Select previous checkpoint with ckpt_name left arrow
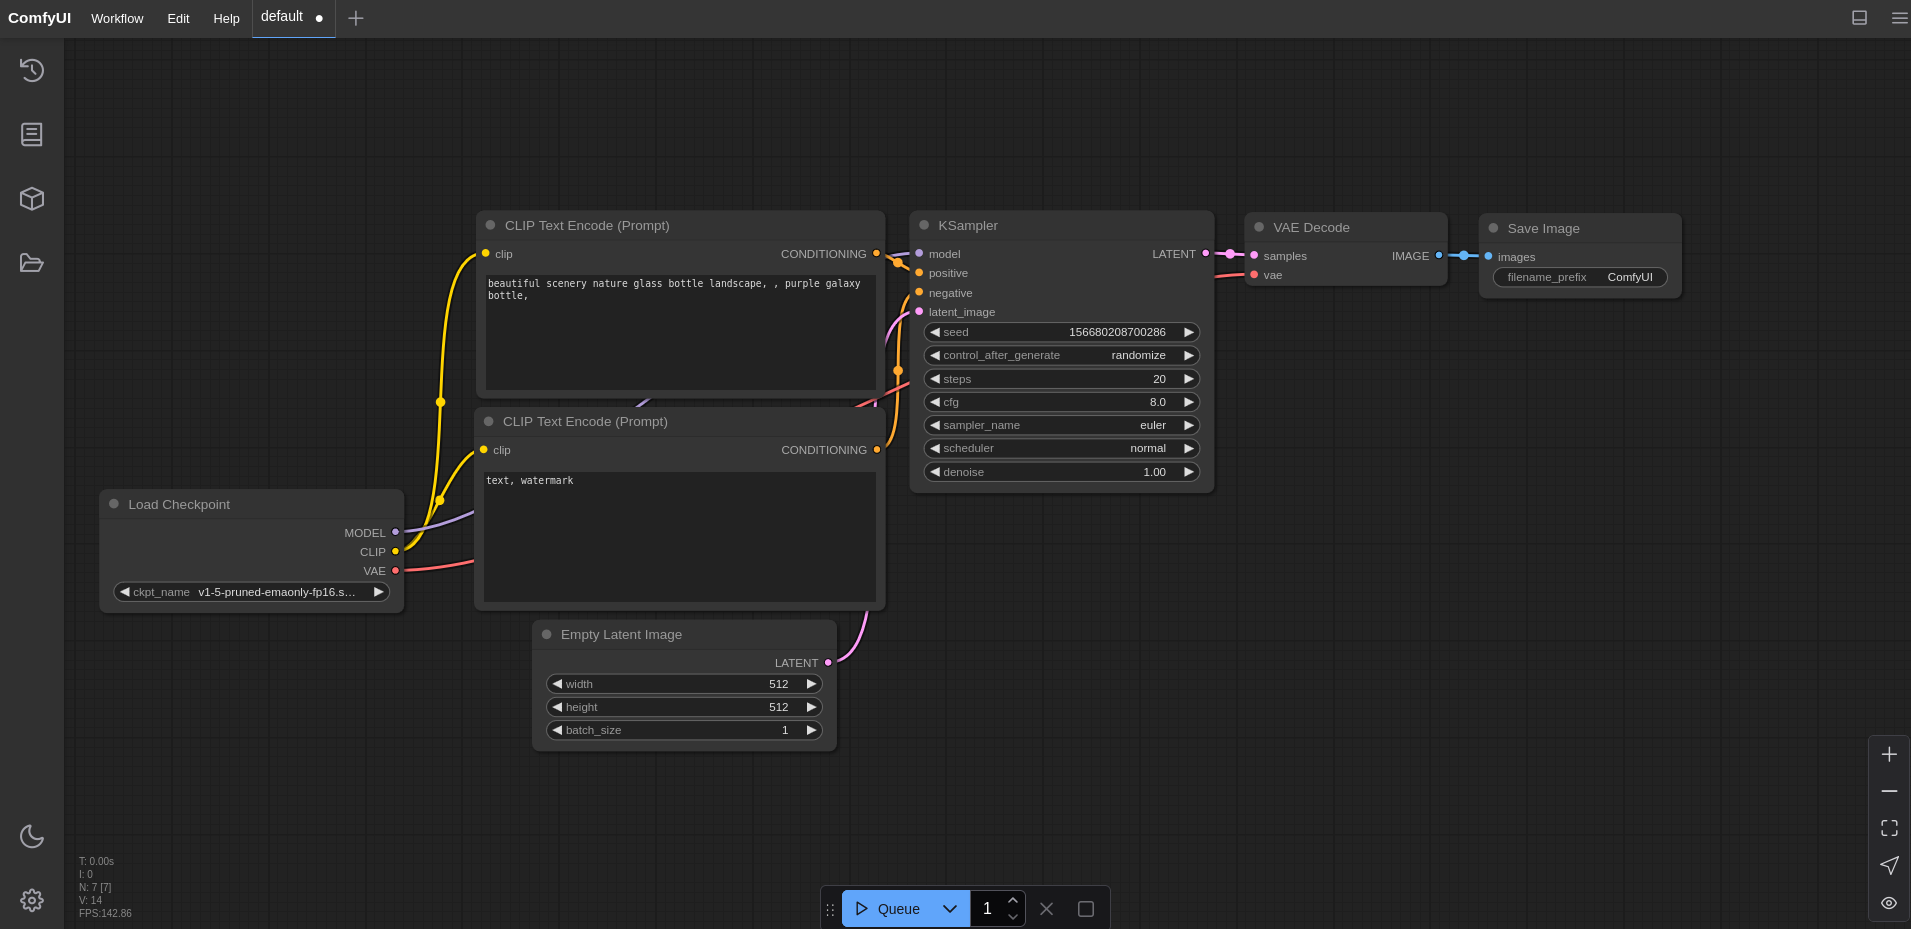Viewport: 1911px width, 929px height. point(124,592)
